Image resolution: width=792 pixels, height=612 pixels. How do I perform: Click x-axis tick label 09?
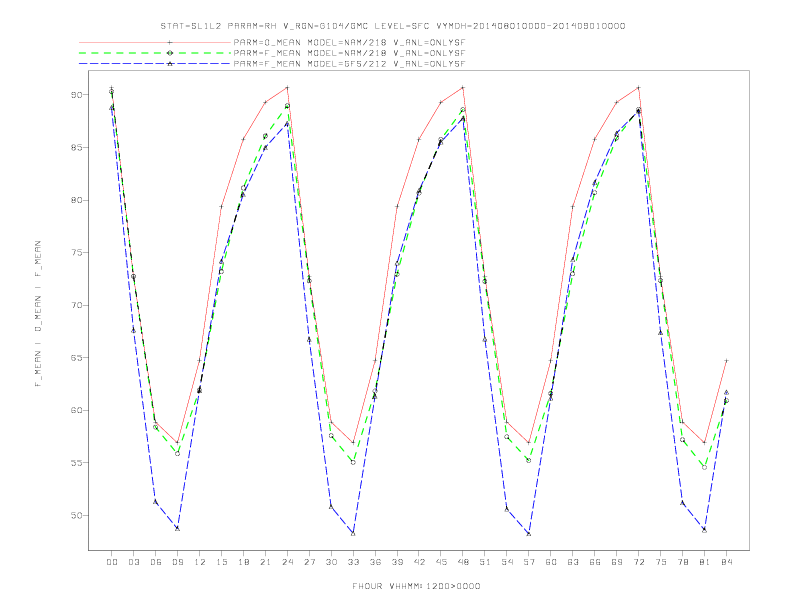[x=177, y=562]
